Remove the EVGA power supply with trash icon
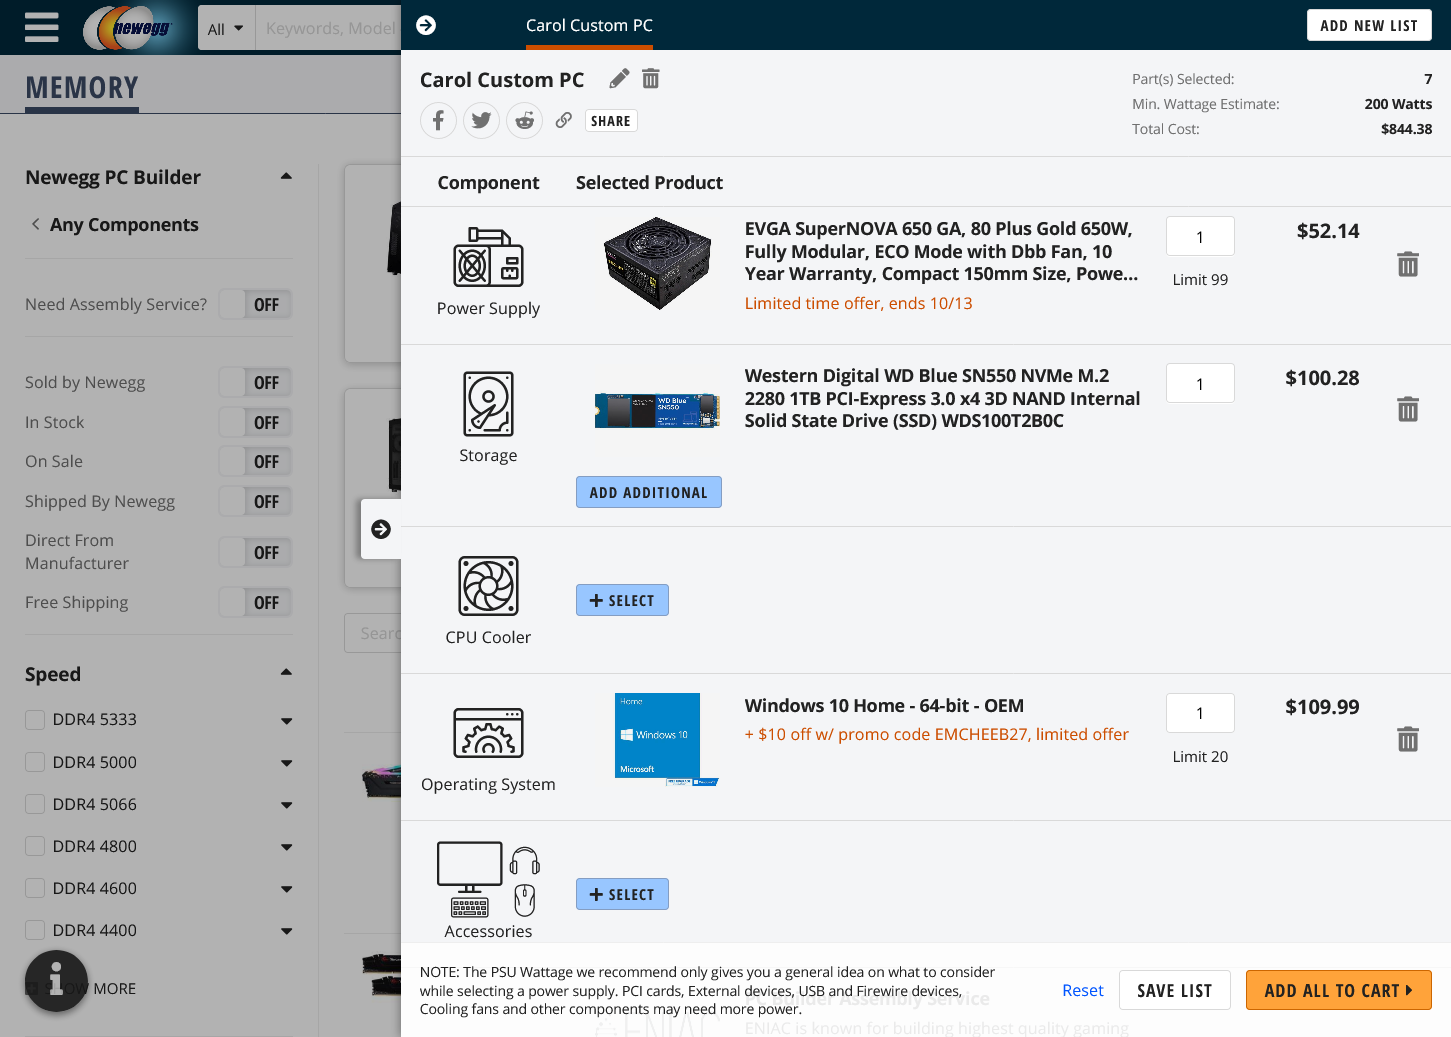This screenshot has height=1037, width=1451. pyautogui.click(x=1407, y=265)
